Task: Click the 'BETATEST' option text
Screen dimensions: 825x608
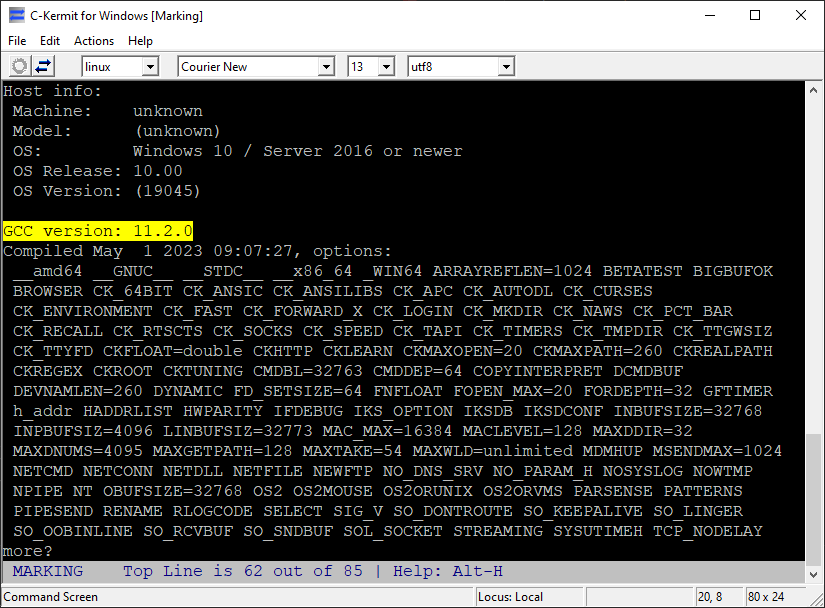Action: [x=642, y=271]
